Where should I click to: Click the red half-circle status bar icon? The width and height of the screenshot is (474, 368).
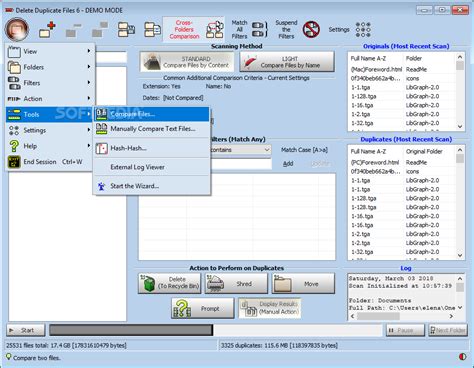tap(462, 357)
